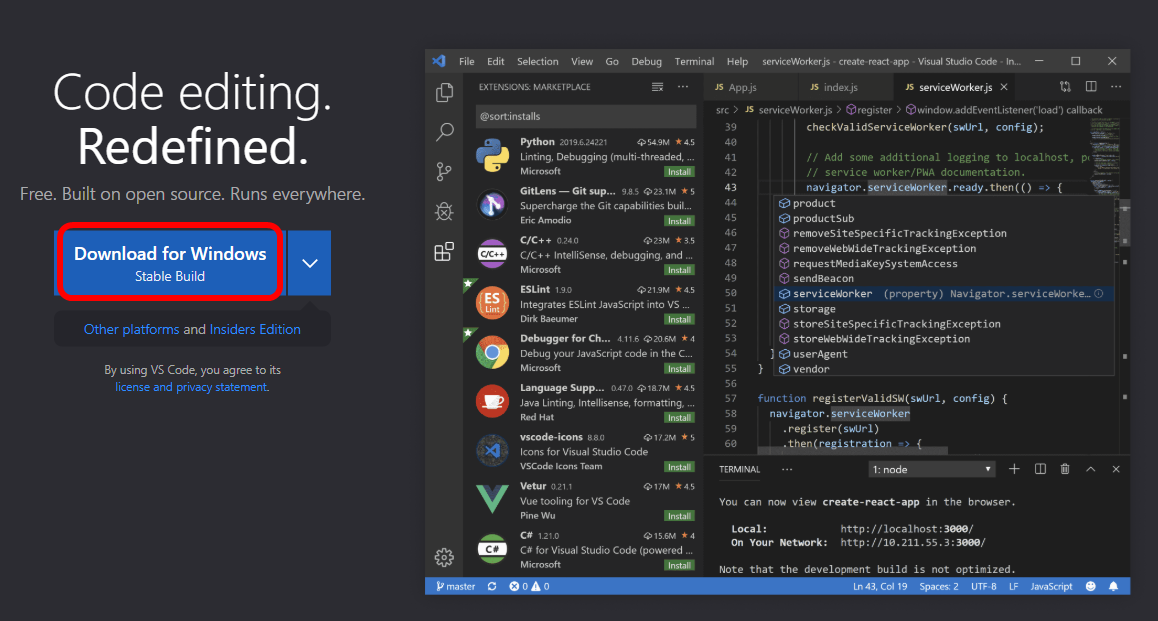Click the Download for Windows button

[170, 263]
